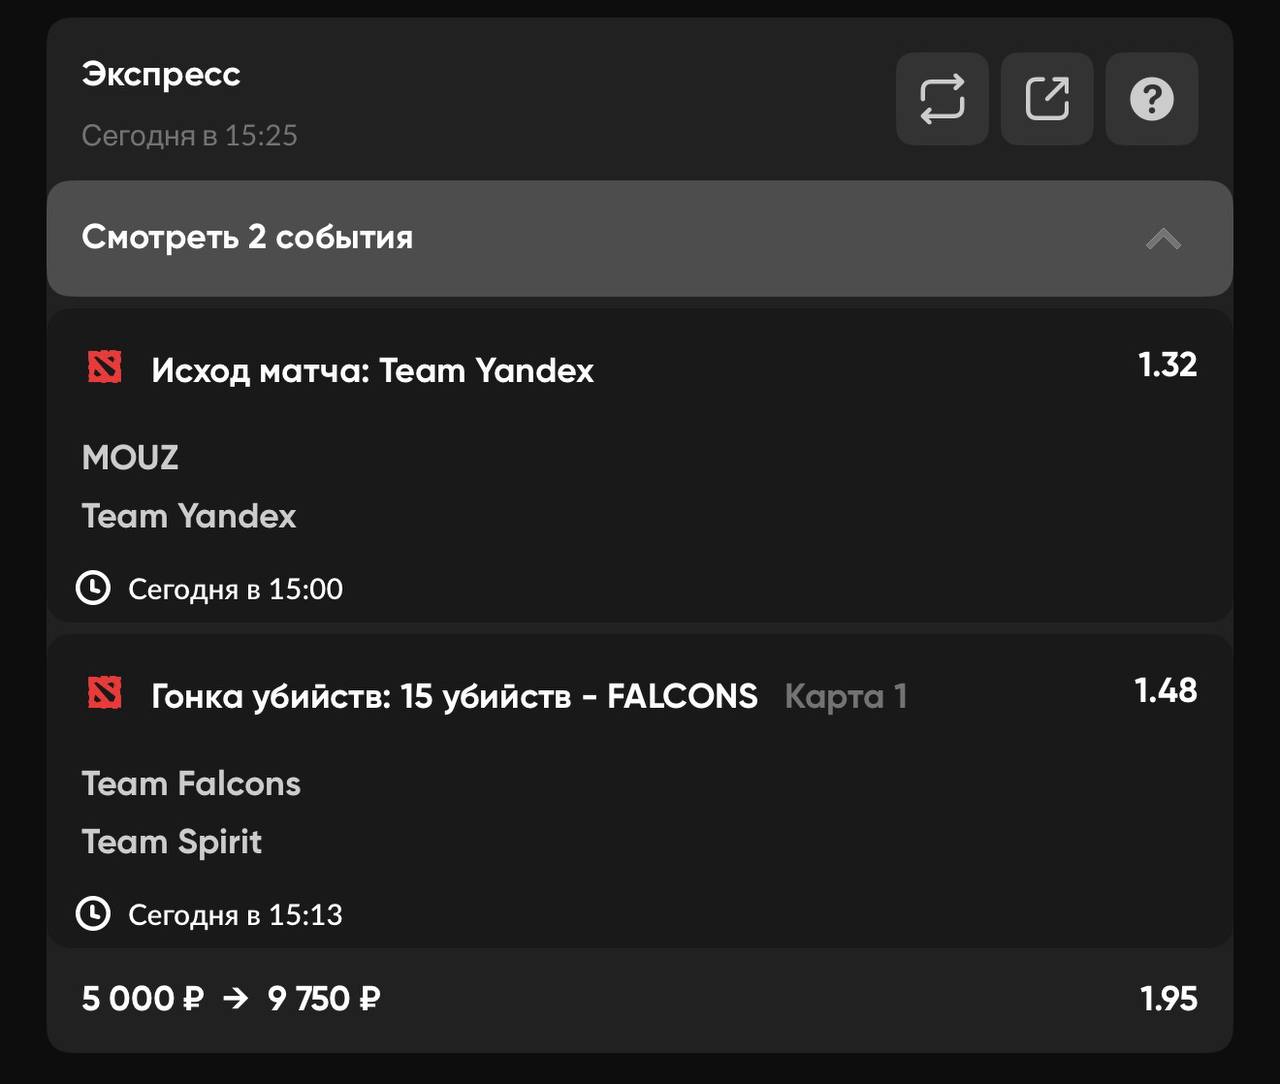Click the arrow between stake and payout
The width and height of the screenshot is (1280, 1084).
235,998
